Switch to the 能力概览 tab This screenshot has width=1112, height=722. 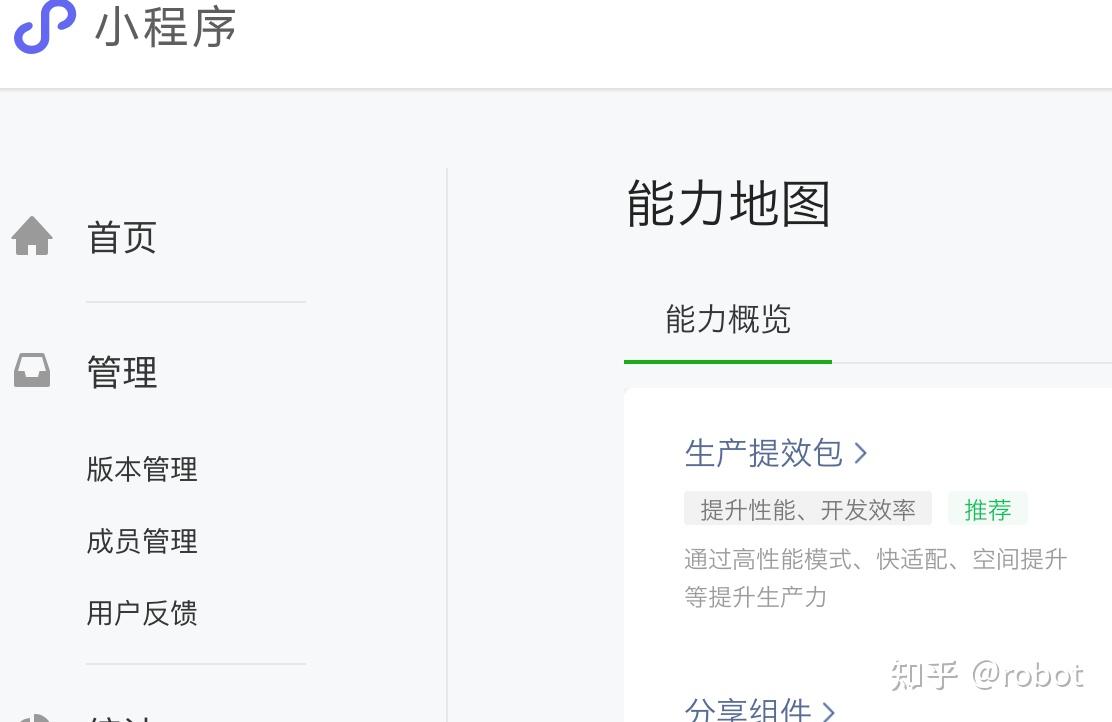(x=728, y=320)
